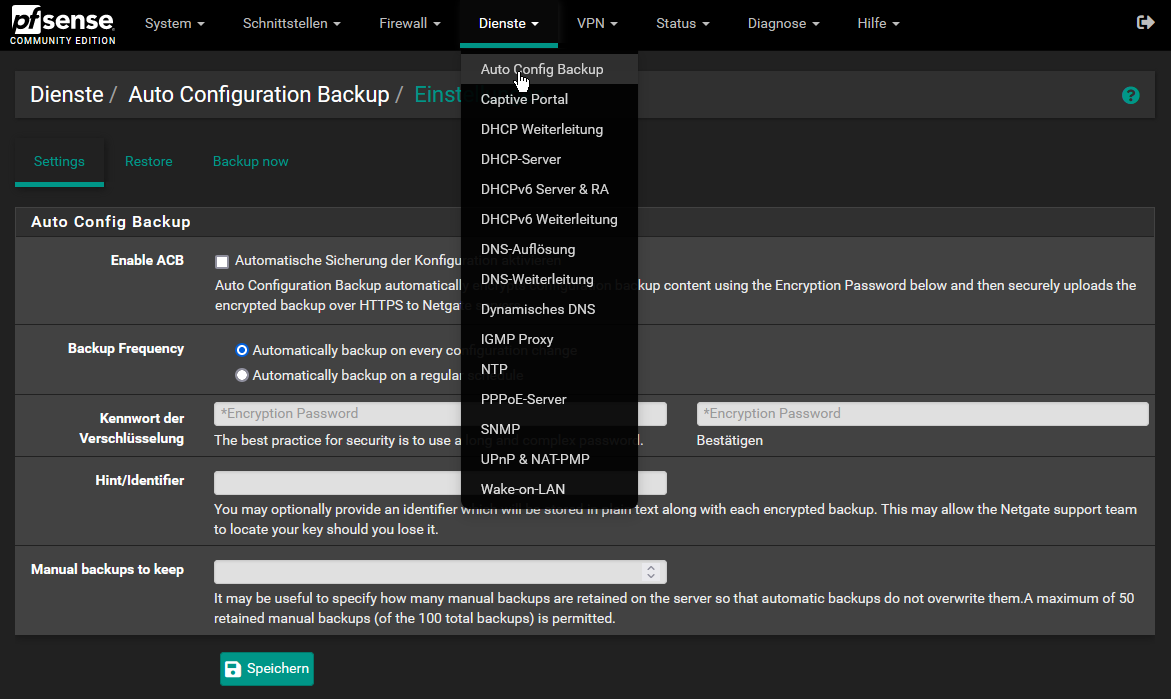Select Captive Portal menu entry
This screenshot has height=699, width=1171.
549,99
